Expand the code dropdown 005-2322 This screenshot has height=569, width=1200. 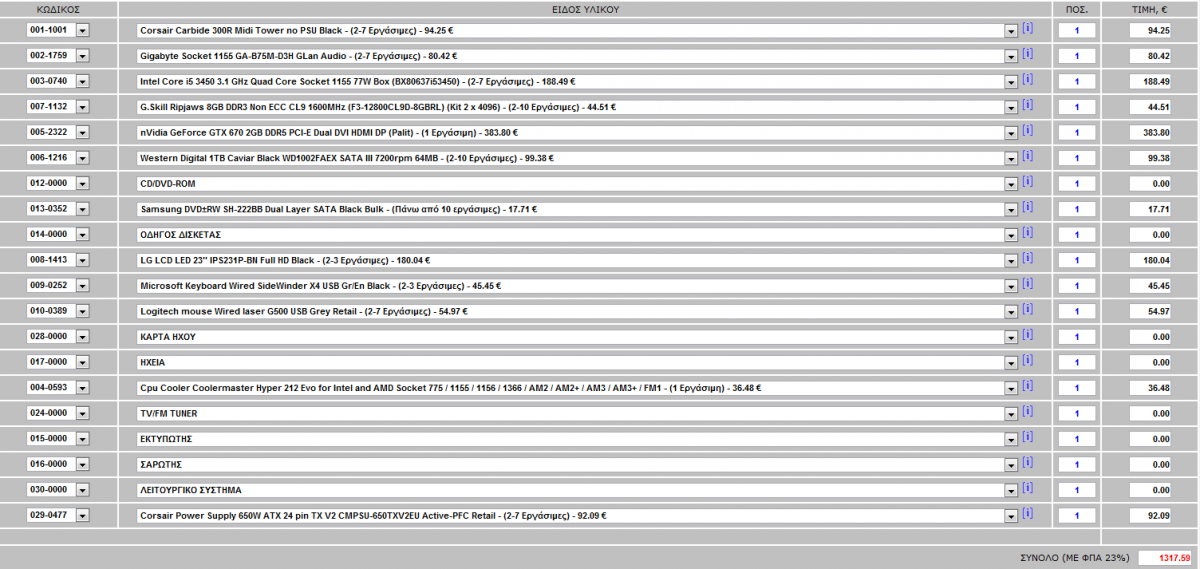(82, 132)
